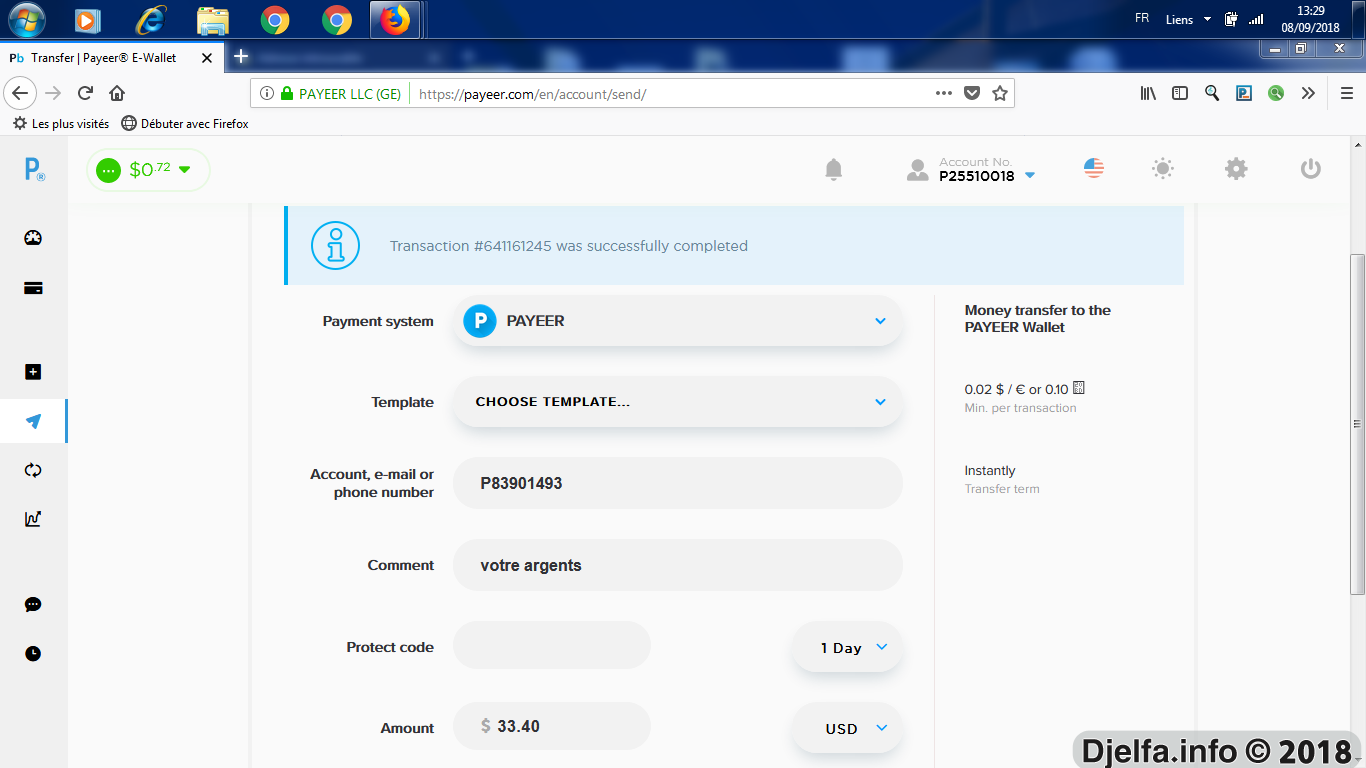Open the trade chart icon in the sidebar
Viewport: 1366px width, 768px height.
pos(33,519)
